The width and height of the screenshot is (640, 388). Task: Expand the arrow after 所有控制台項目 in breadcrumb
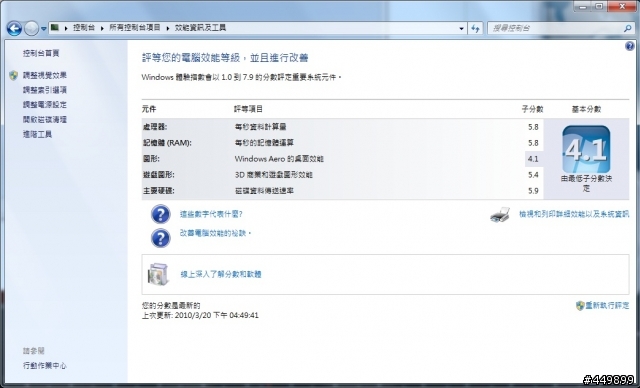167,28
